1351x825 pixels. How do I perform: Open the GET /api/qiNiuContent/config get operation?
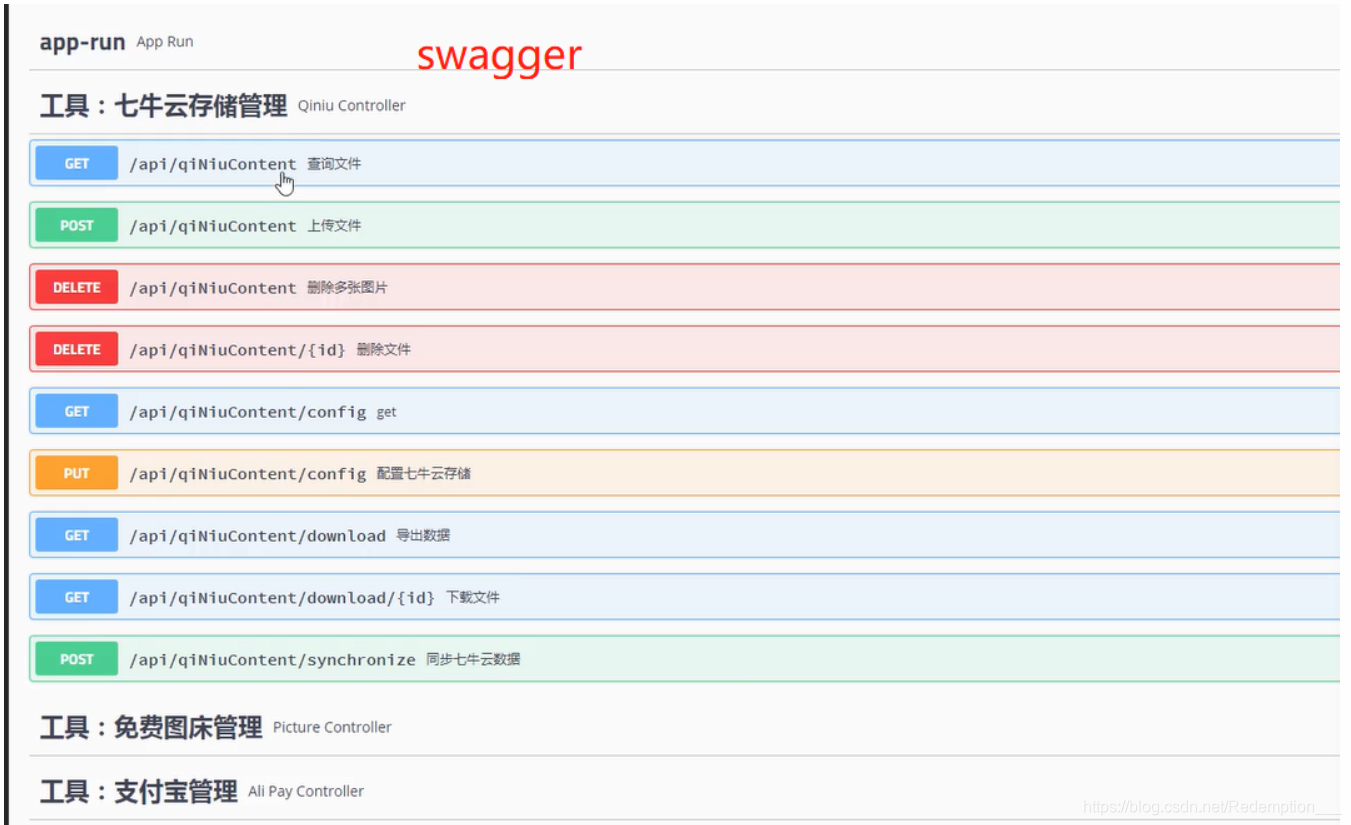[685, 411]
